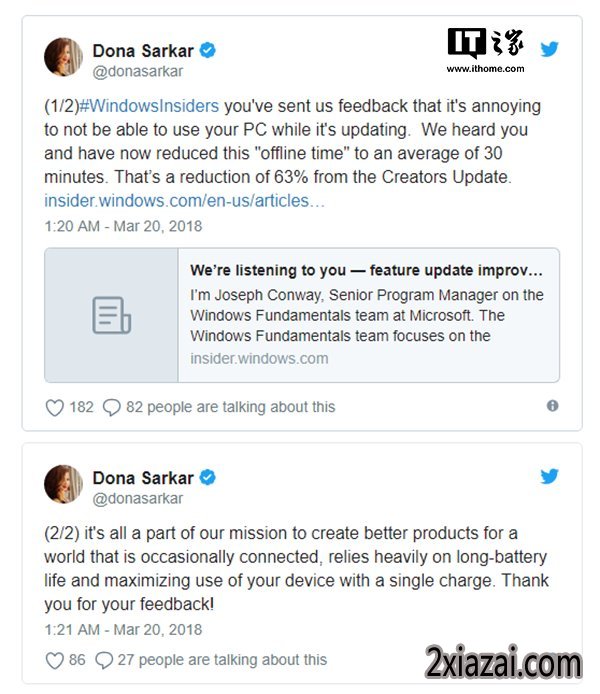Open Dona Sarkar's avatar in first tweet

[63, 57]
